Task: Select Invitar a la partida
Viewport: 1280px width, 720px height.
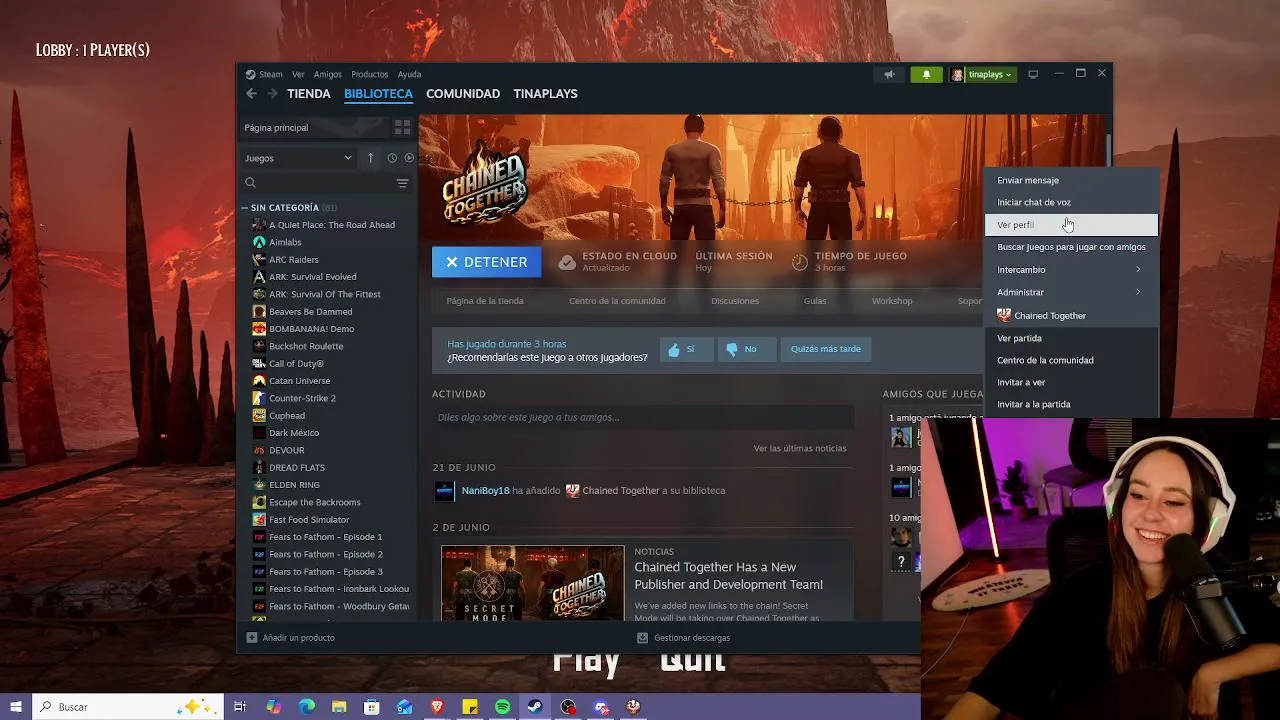Action: coord(1071,404)
